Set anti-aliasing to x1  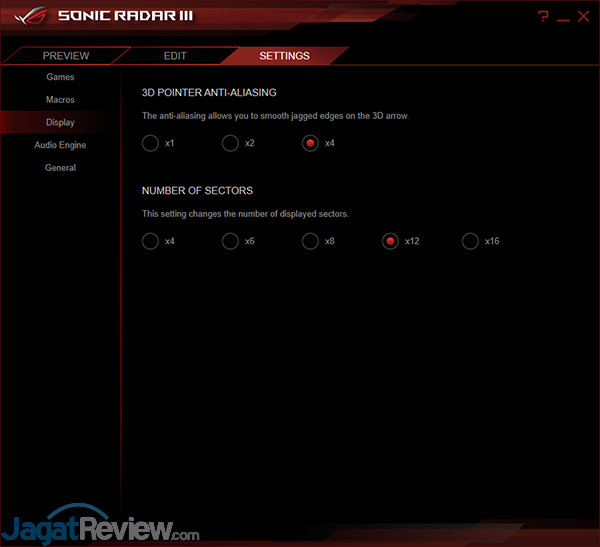tap(150, 143)
